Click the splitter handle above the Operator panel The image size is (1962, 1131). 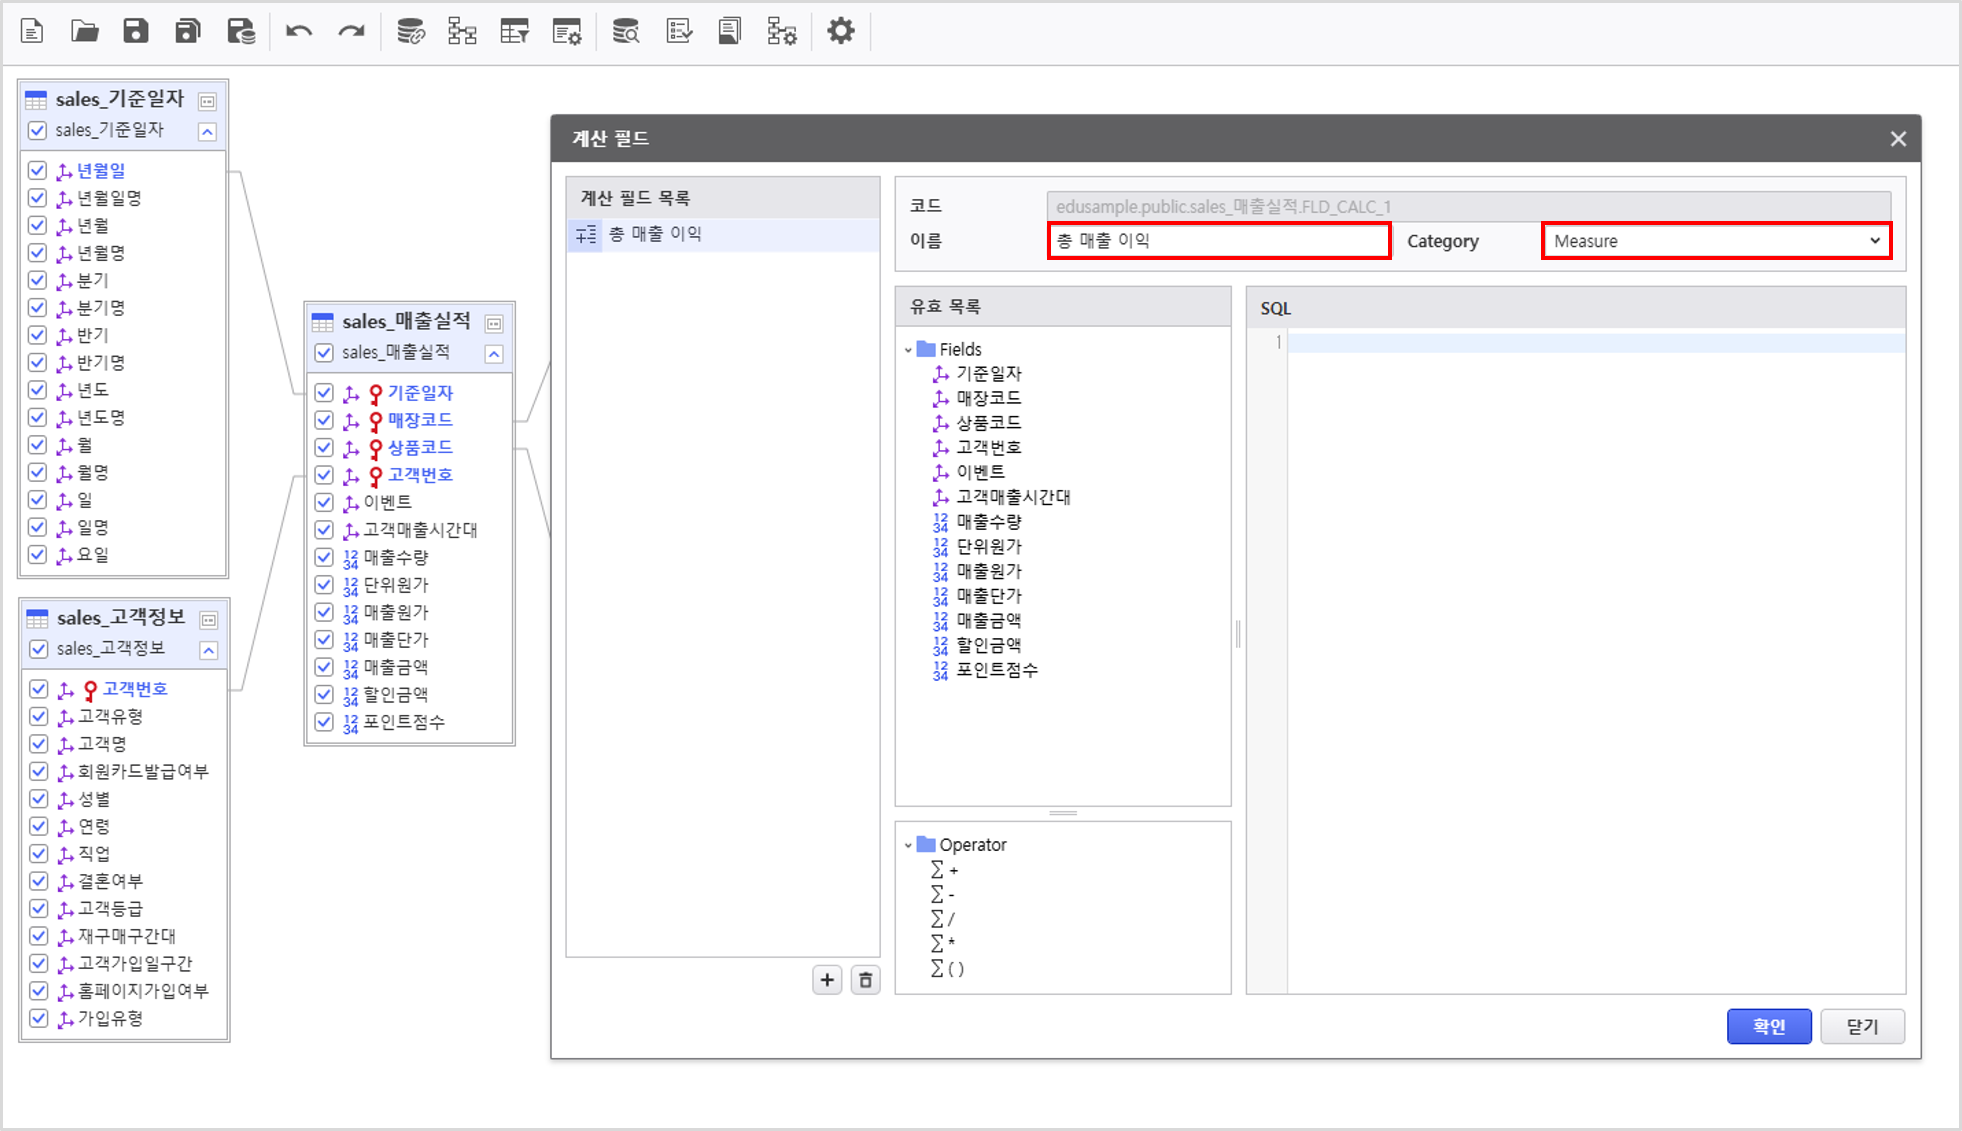click(1063, 813)
